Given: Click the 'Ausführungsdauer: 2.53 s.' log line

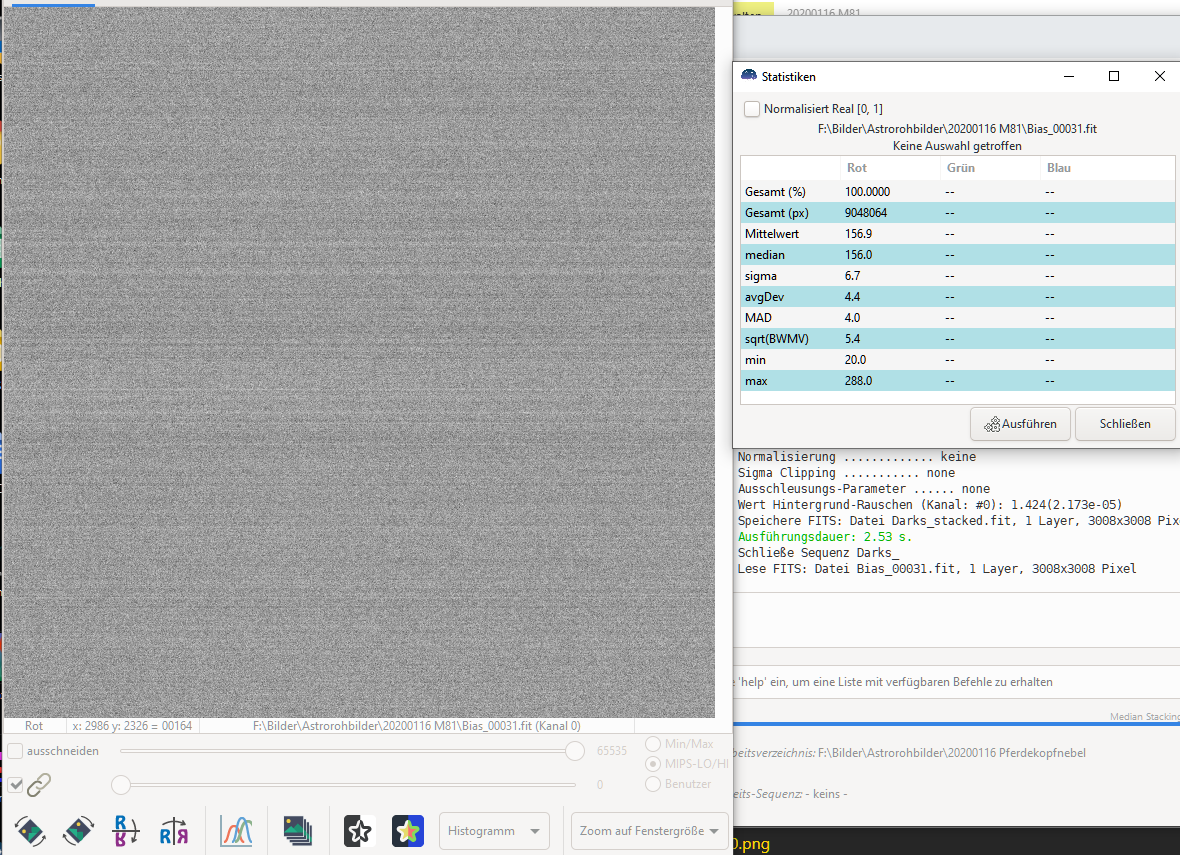Looking at the screenshot, I should pyautogui.click(x=824, y=537).
